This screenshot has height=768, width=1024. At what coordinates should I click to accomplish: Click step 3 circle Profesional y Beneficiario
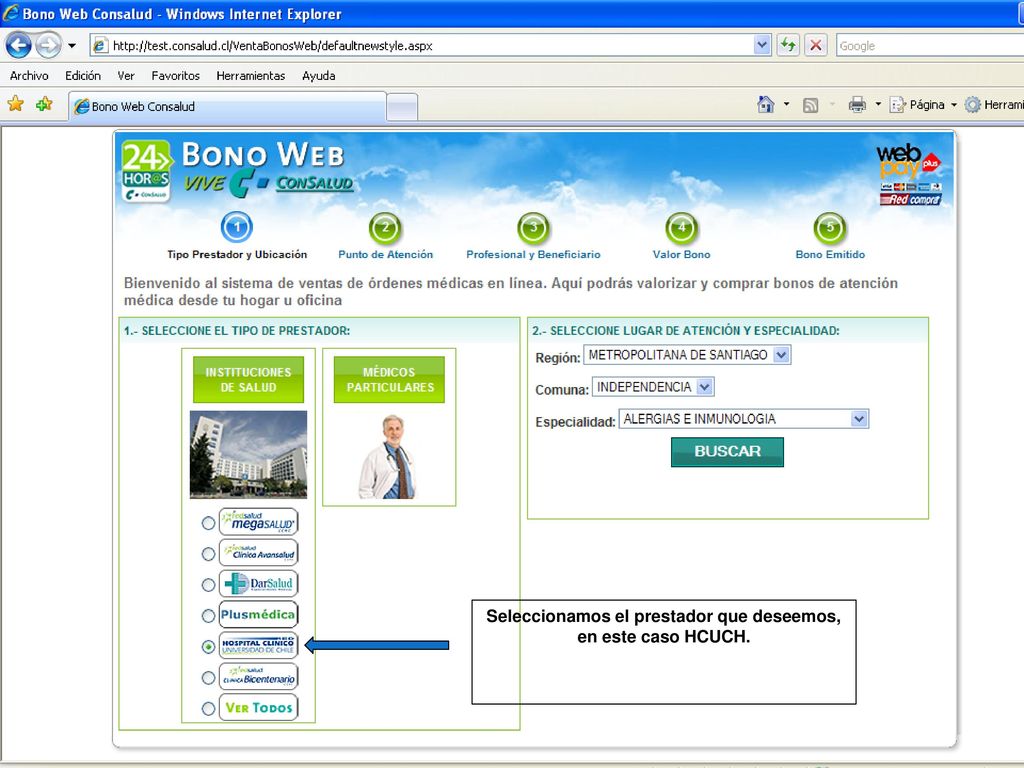tap(534, 228)
